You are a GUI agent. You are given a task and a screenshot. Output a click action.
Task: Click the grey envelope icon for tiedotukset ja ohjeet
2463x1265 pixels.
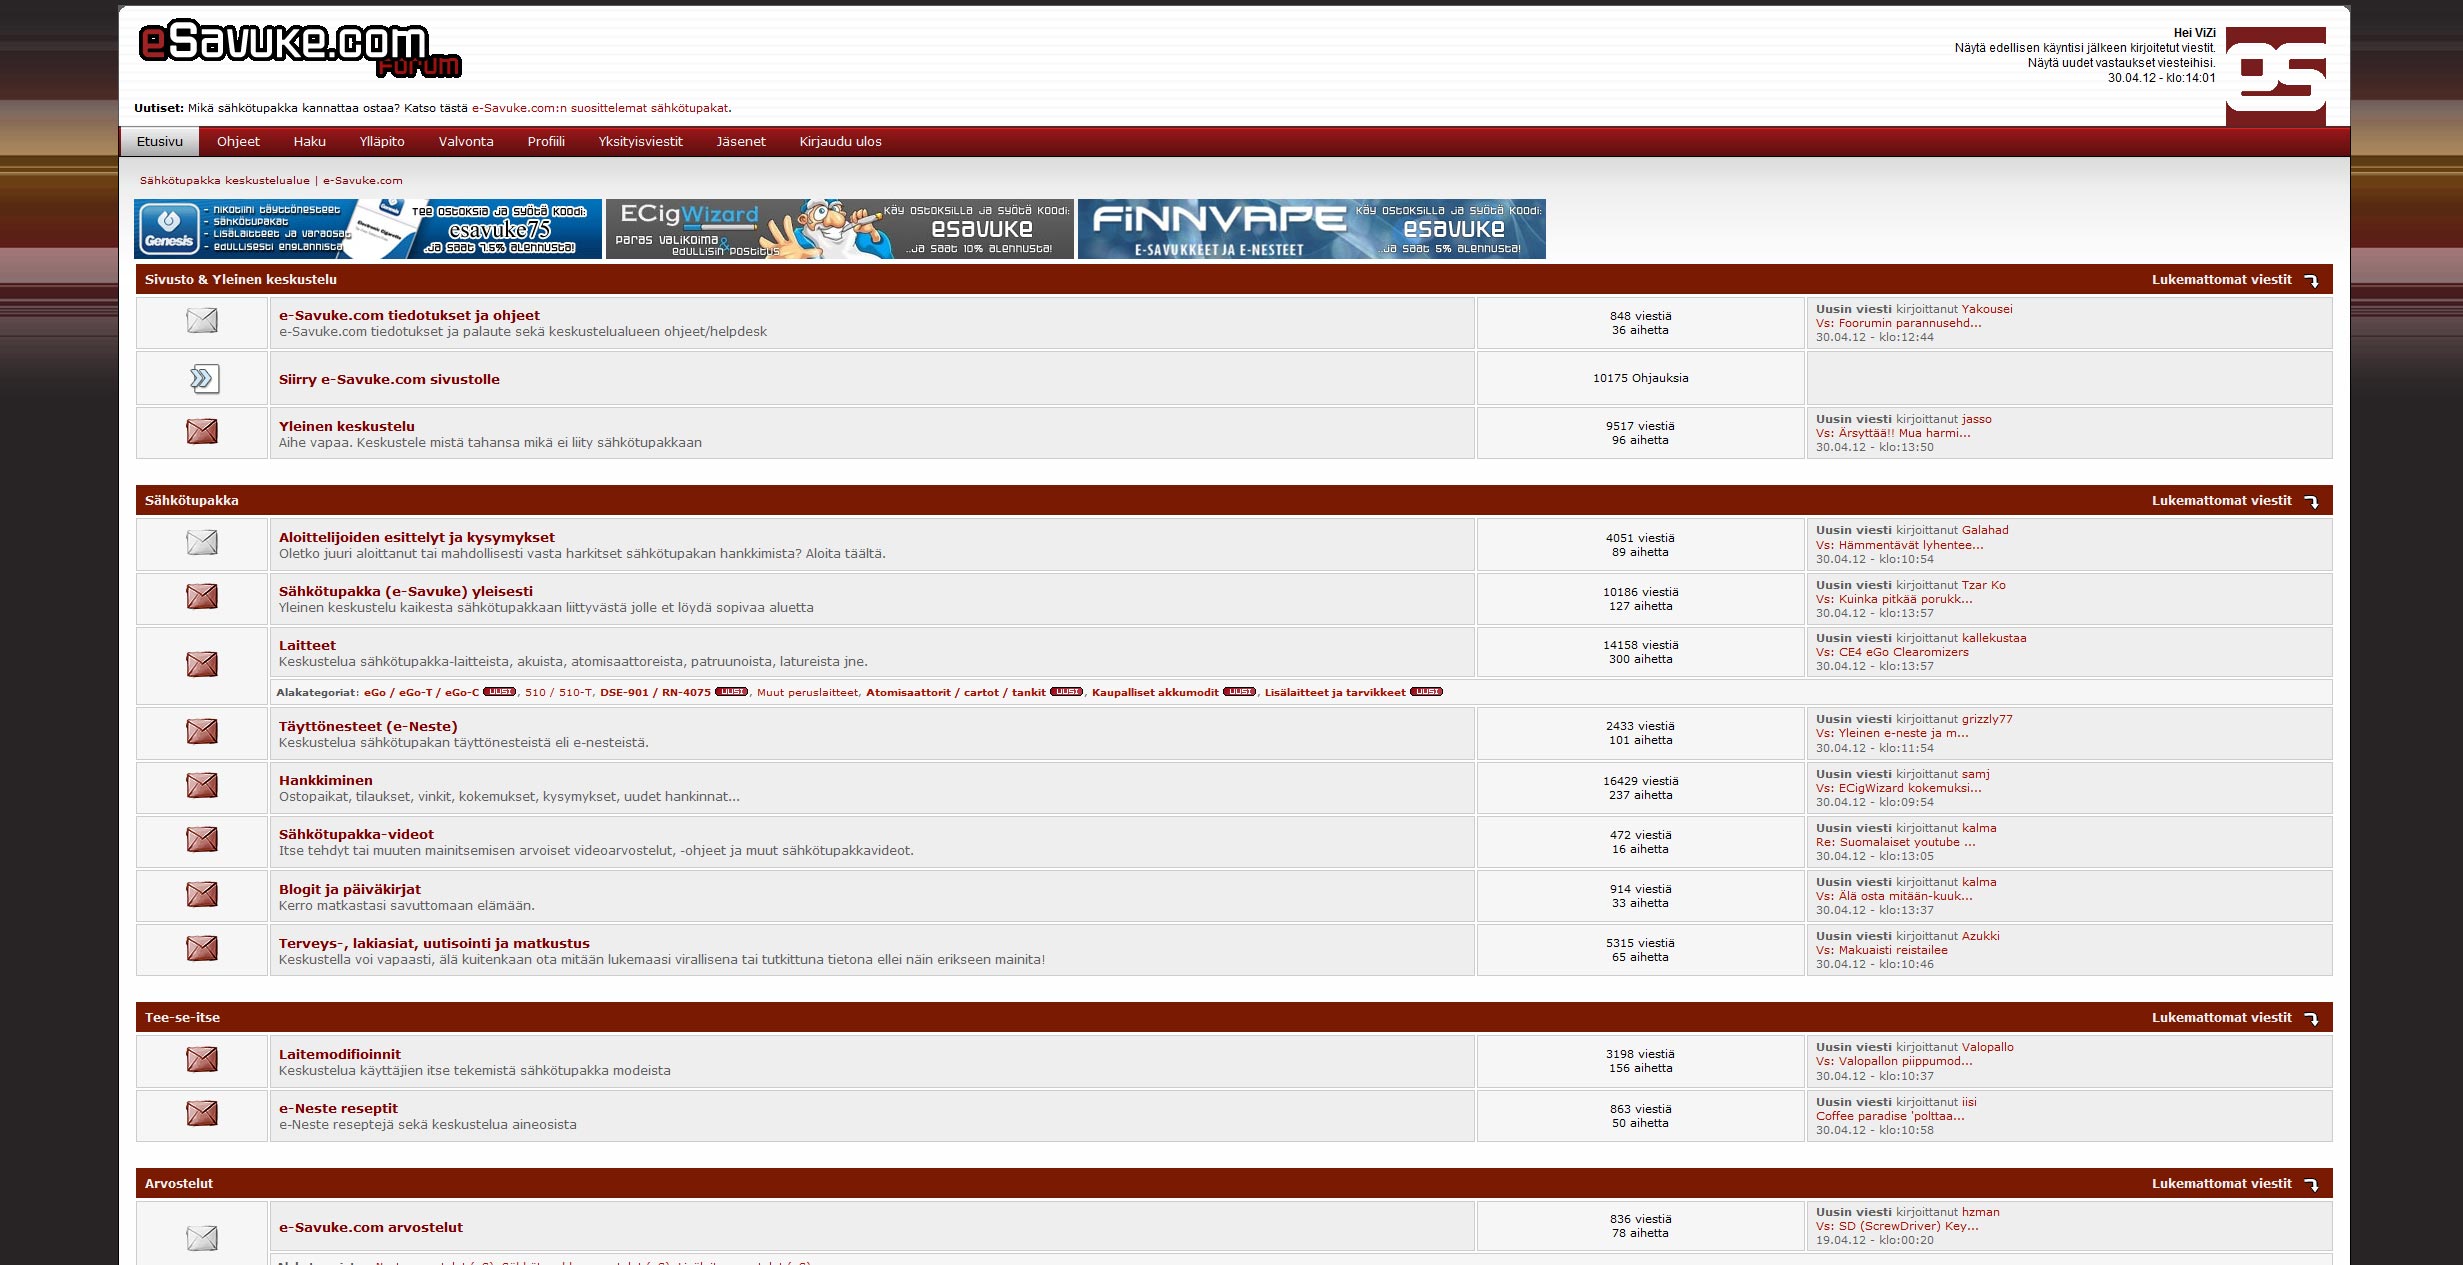(202, 321)
